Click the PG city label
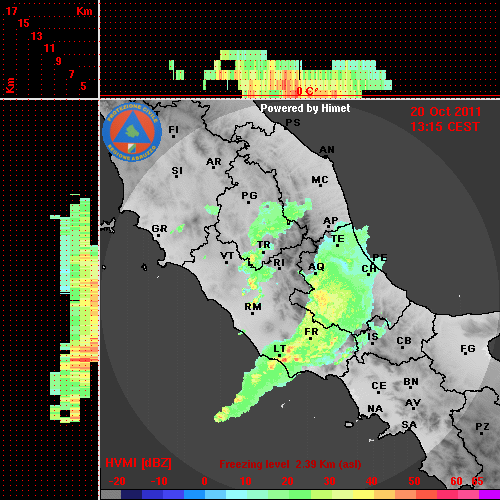 pos(249,195)
